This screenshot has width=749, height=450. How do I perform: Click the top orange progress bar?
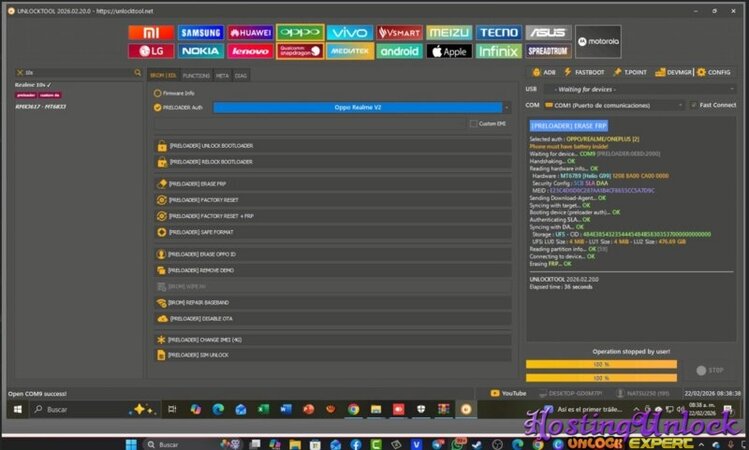[x=601, y=364]
